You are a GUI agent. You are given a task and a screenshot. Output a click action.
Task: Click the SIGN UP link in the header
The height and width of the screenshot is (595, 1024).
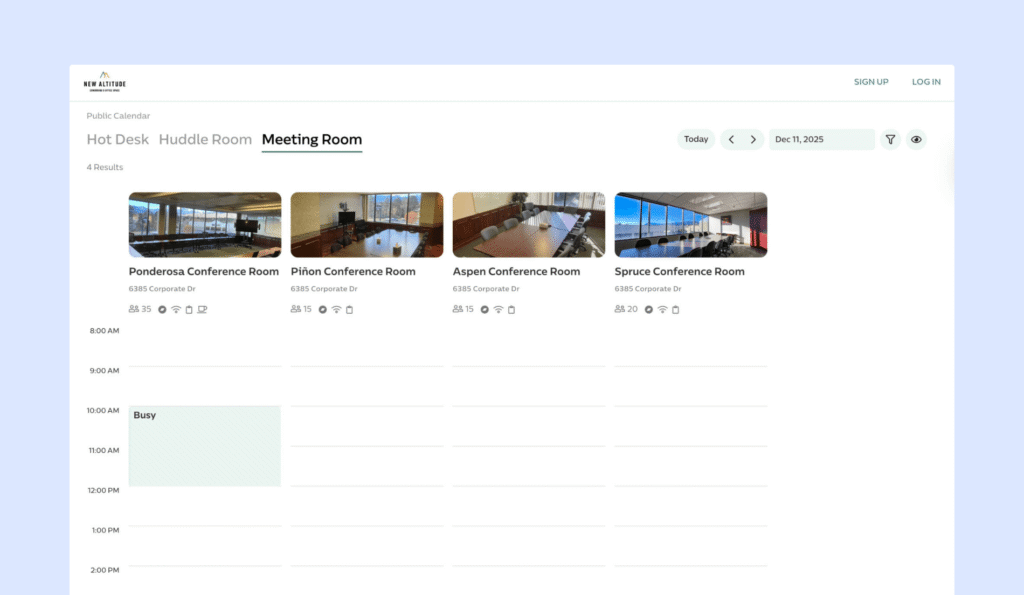871,81
